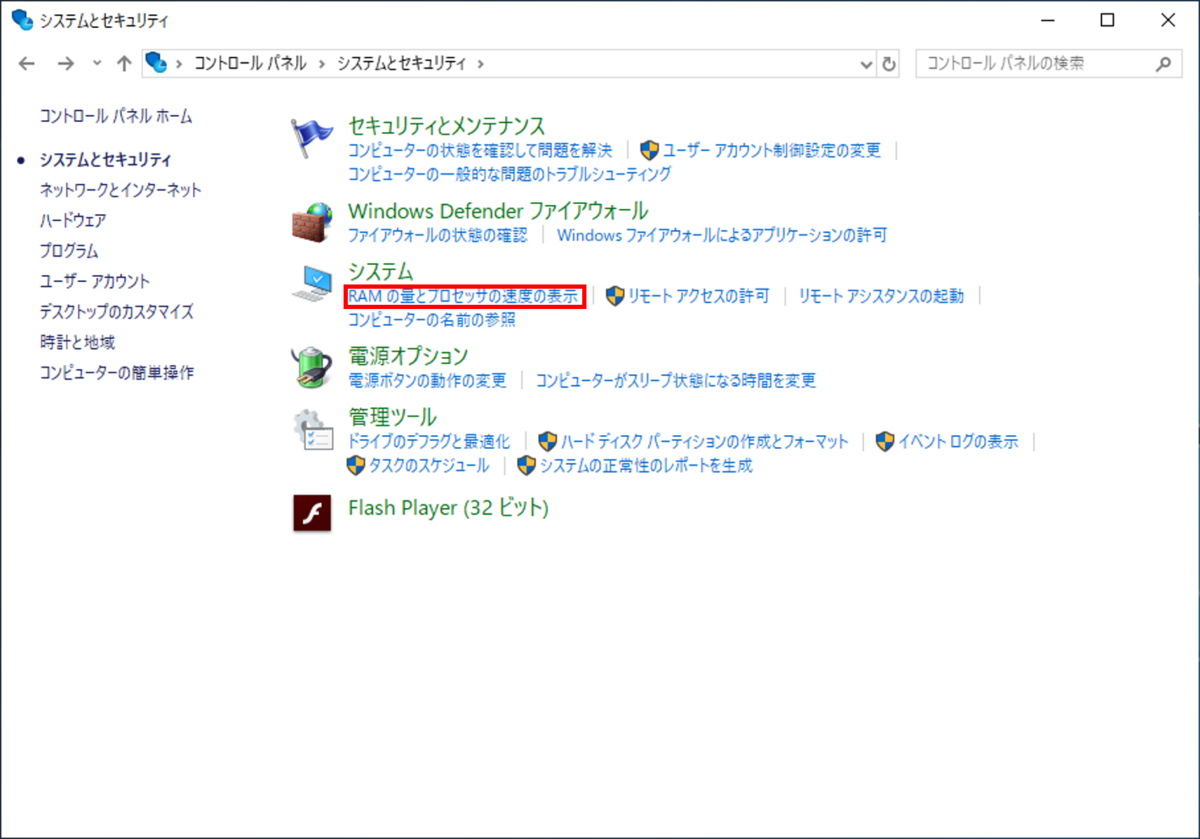Viewport: 1200px width, 839px height.
Task: Open イベント ログの表示 link
Action: [957, 441]
